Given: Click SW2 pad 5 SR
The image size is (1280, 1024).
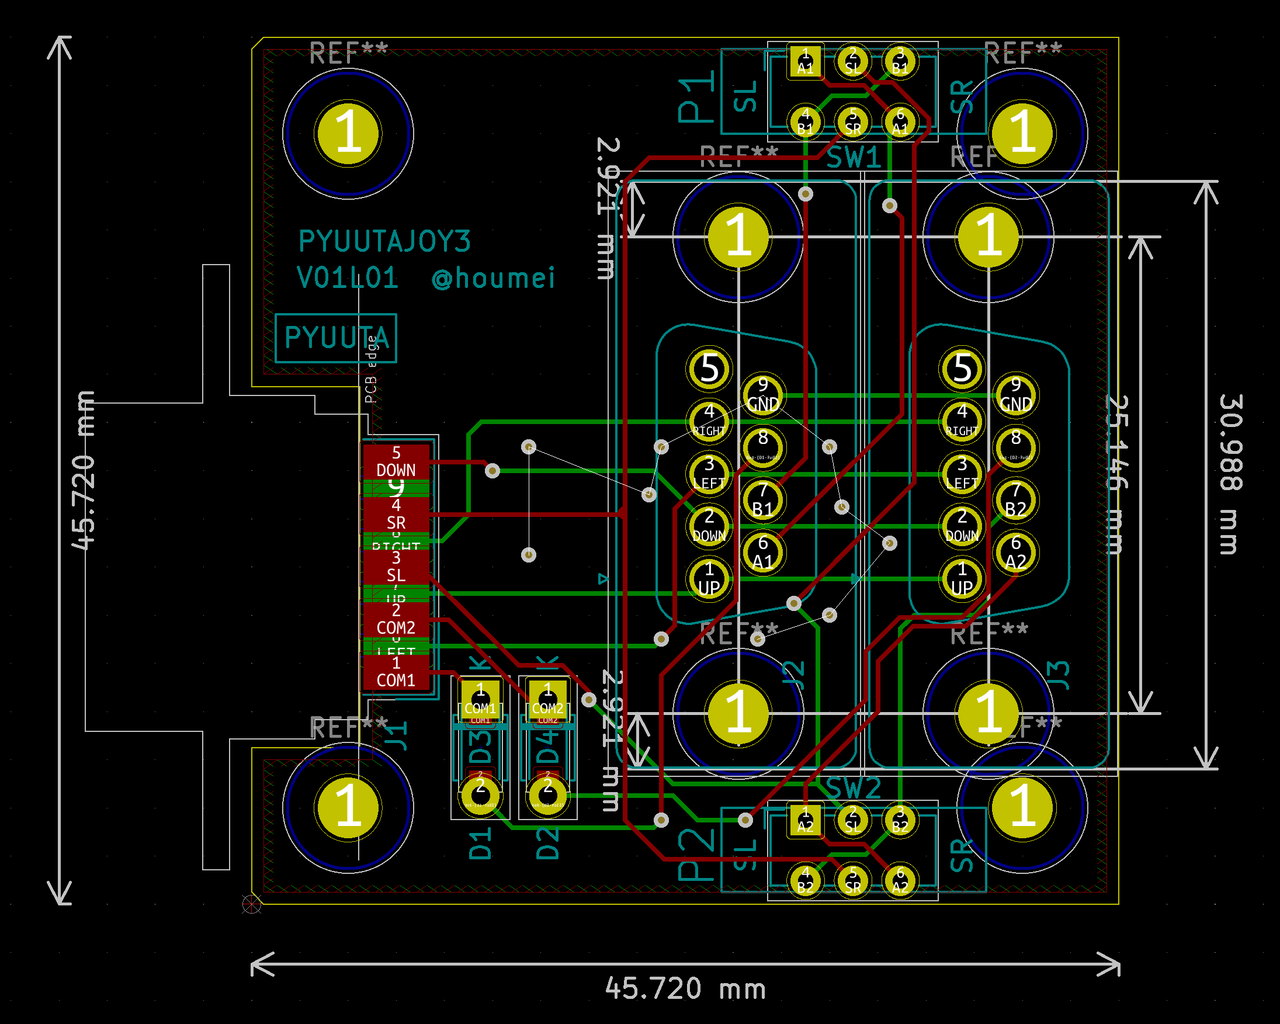Looking at the screenshot, I should click(x=852, y=879).
